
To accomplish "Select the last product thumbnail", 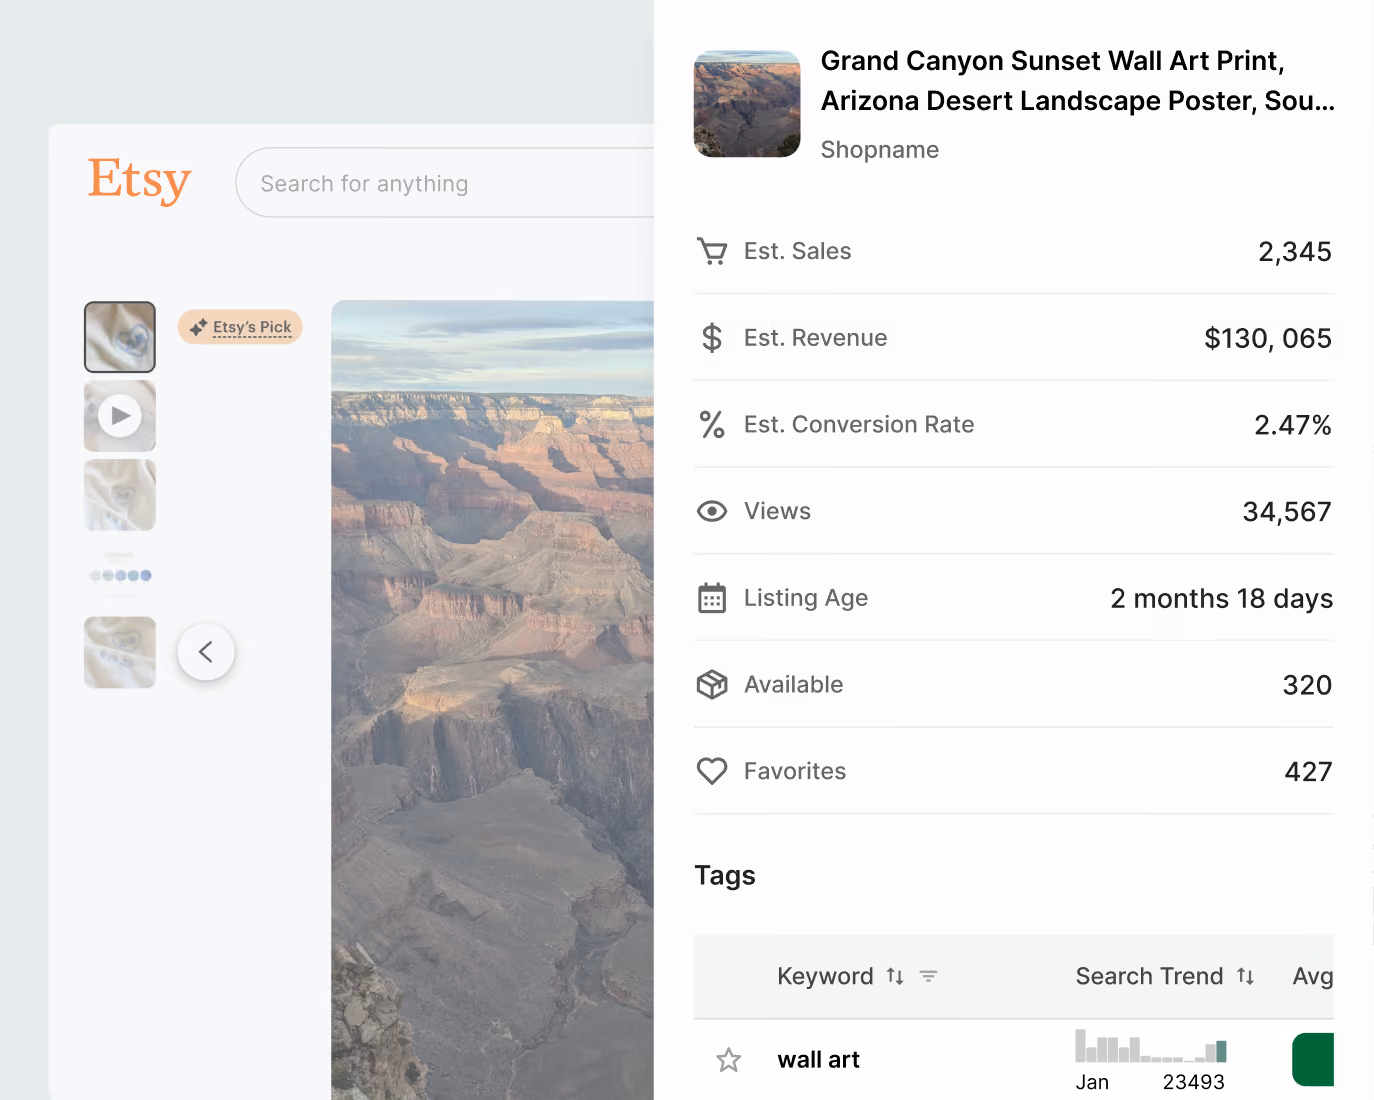I will point(120,652).
